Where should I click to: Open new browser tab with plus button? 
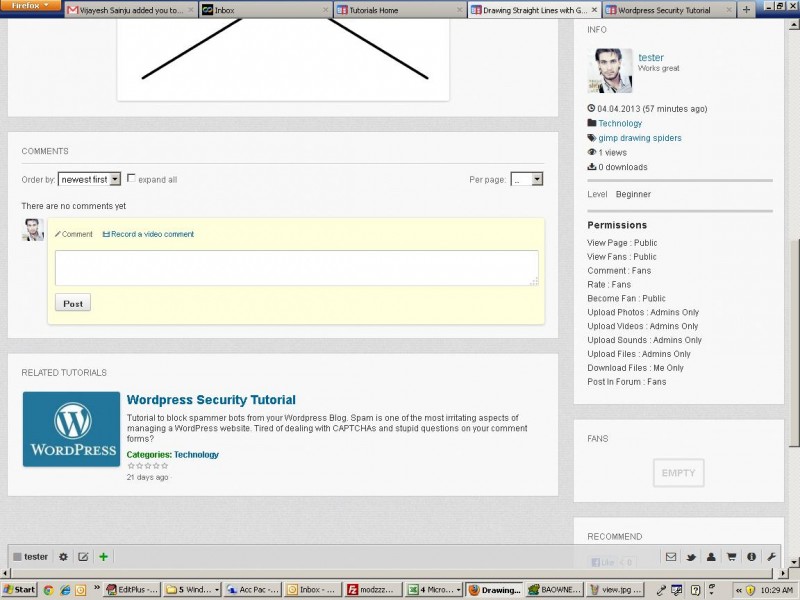click(746, 10)
